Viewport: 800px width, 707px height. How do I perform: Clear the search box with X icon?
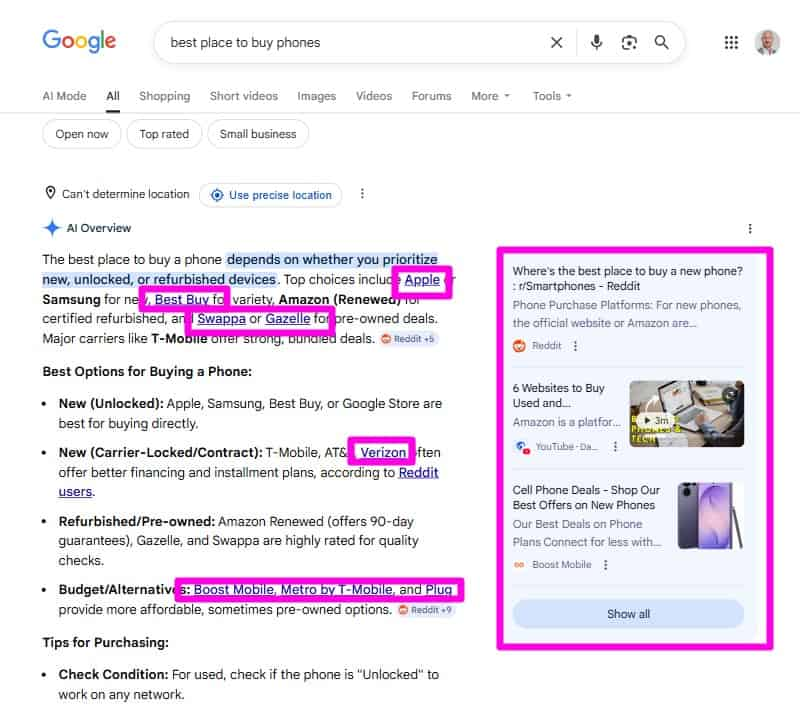point(557,42)
